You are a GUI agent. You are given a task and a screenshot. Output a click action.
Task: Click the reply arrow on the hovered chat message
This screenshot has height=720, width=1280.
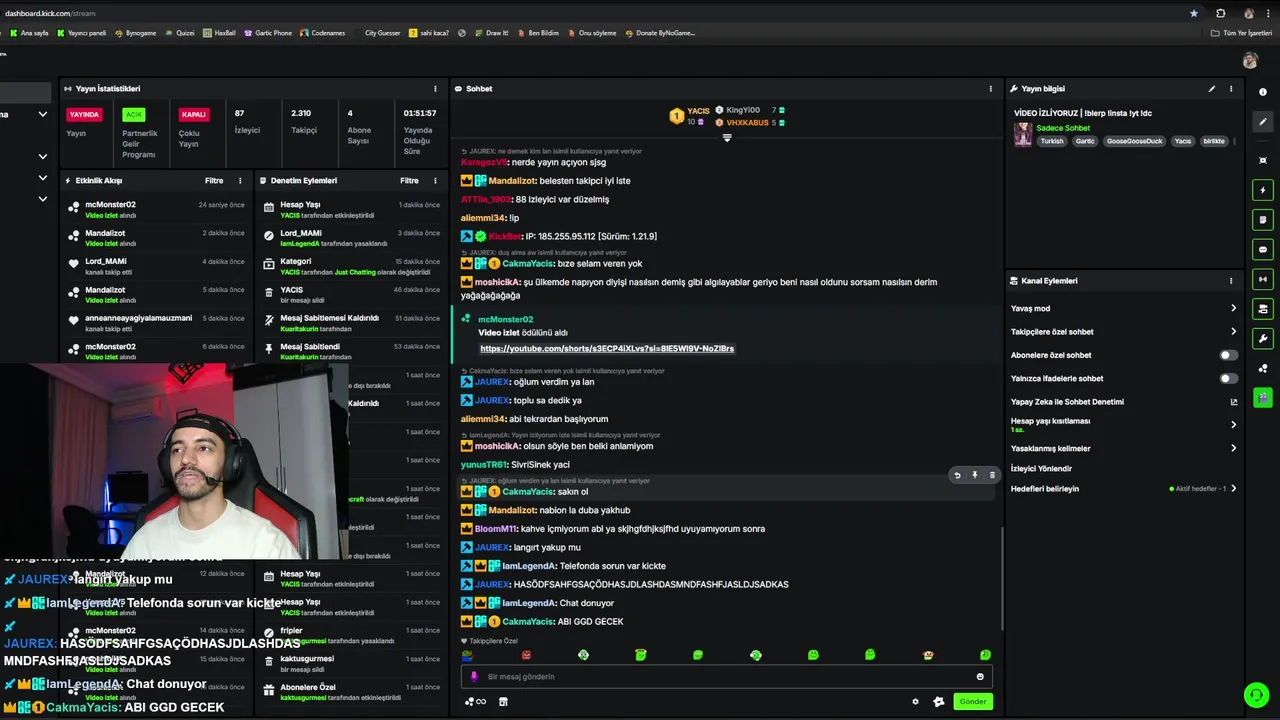point(957,475)
